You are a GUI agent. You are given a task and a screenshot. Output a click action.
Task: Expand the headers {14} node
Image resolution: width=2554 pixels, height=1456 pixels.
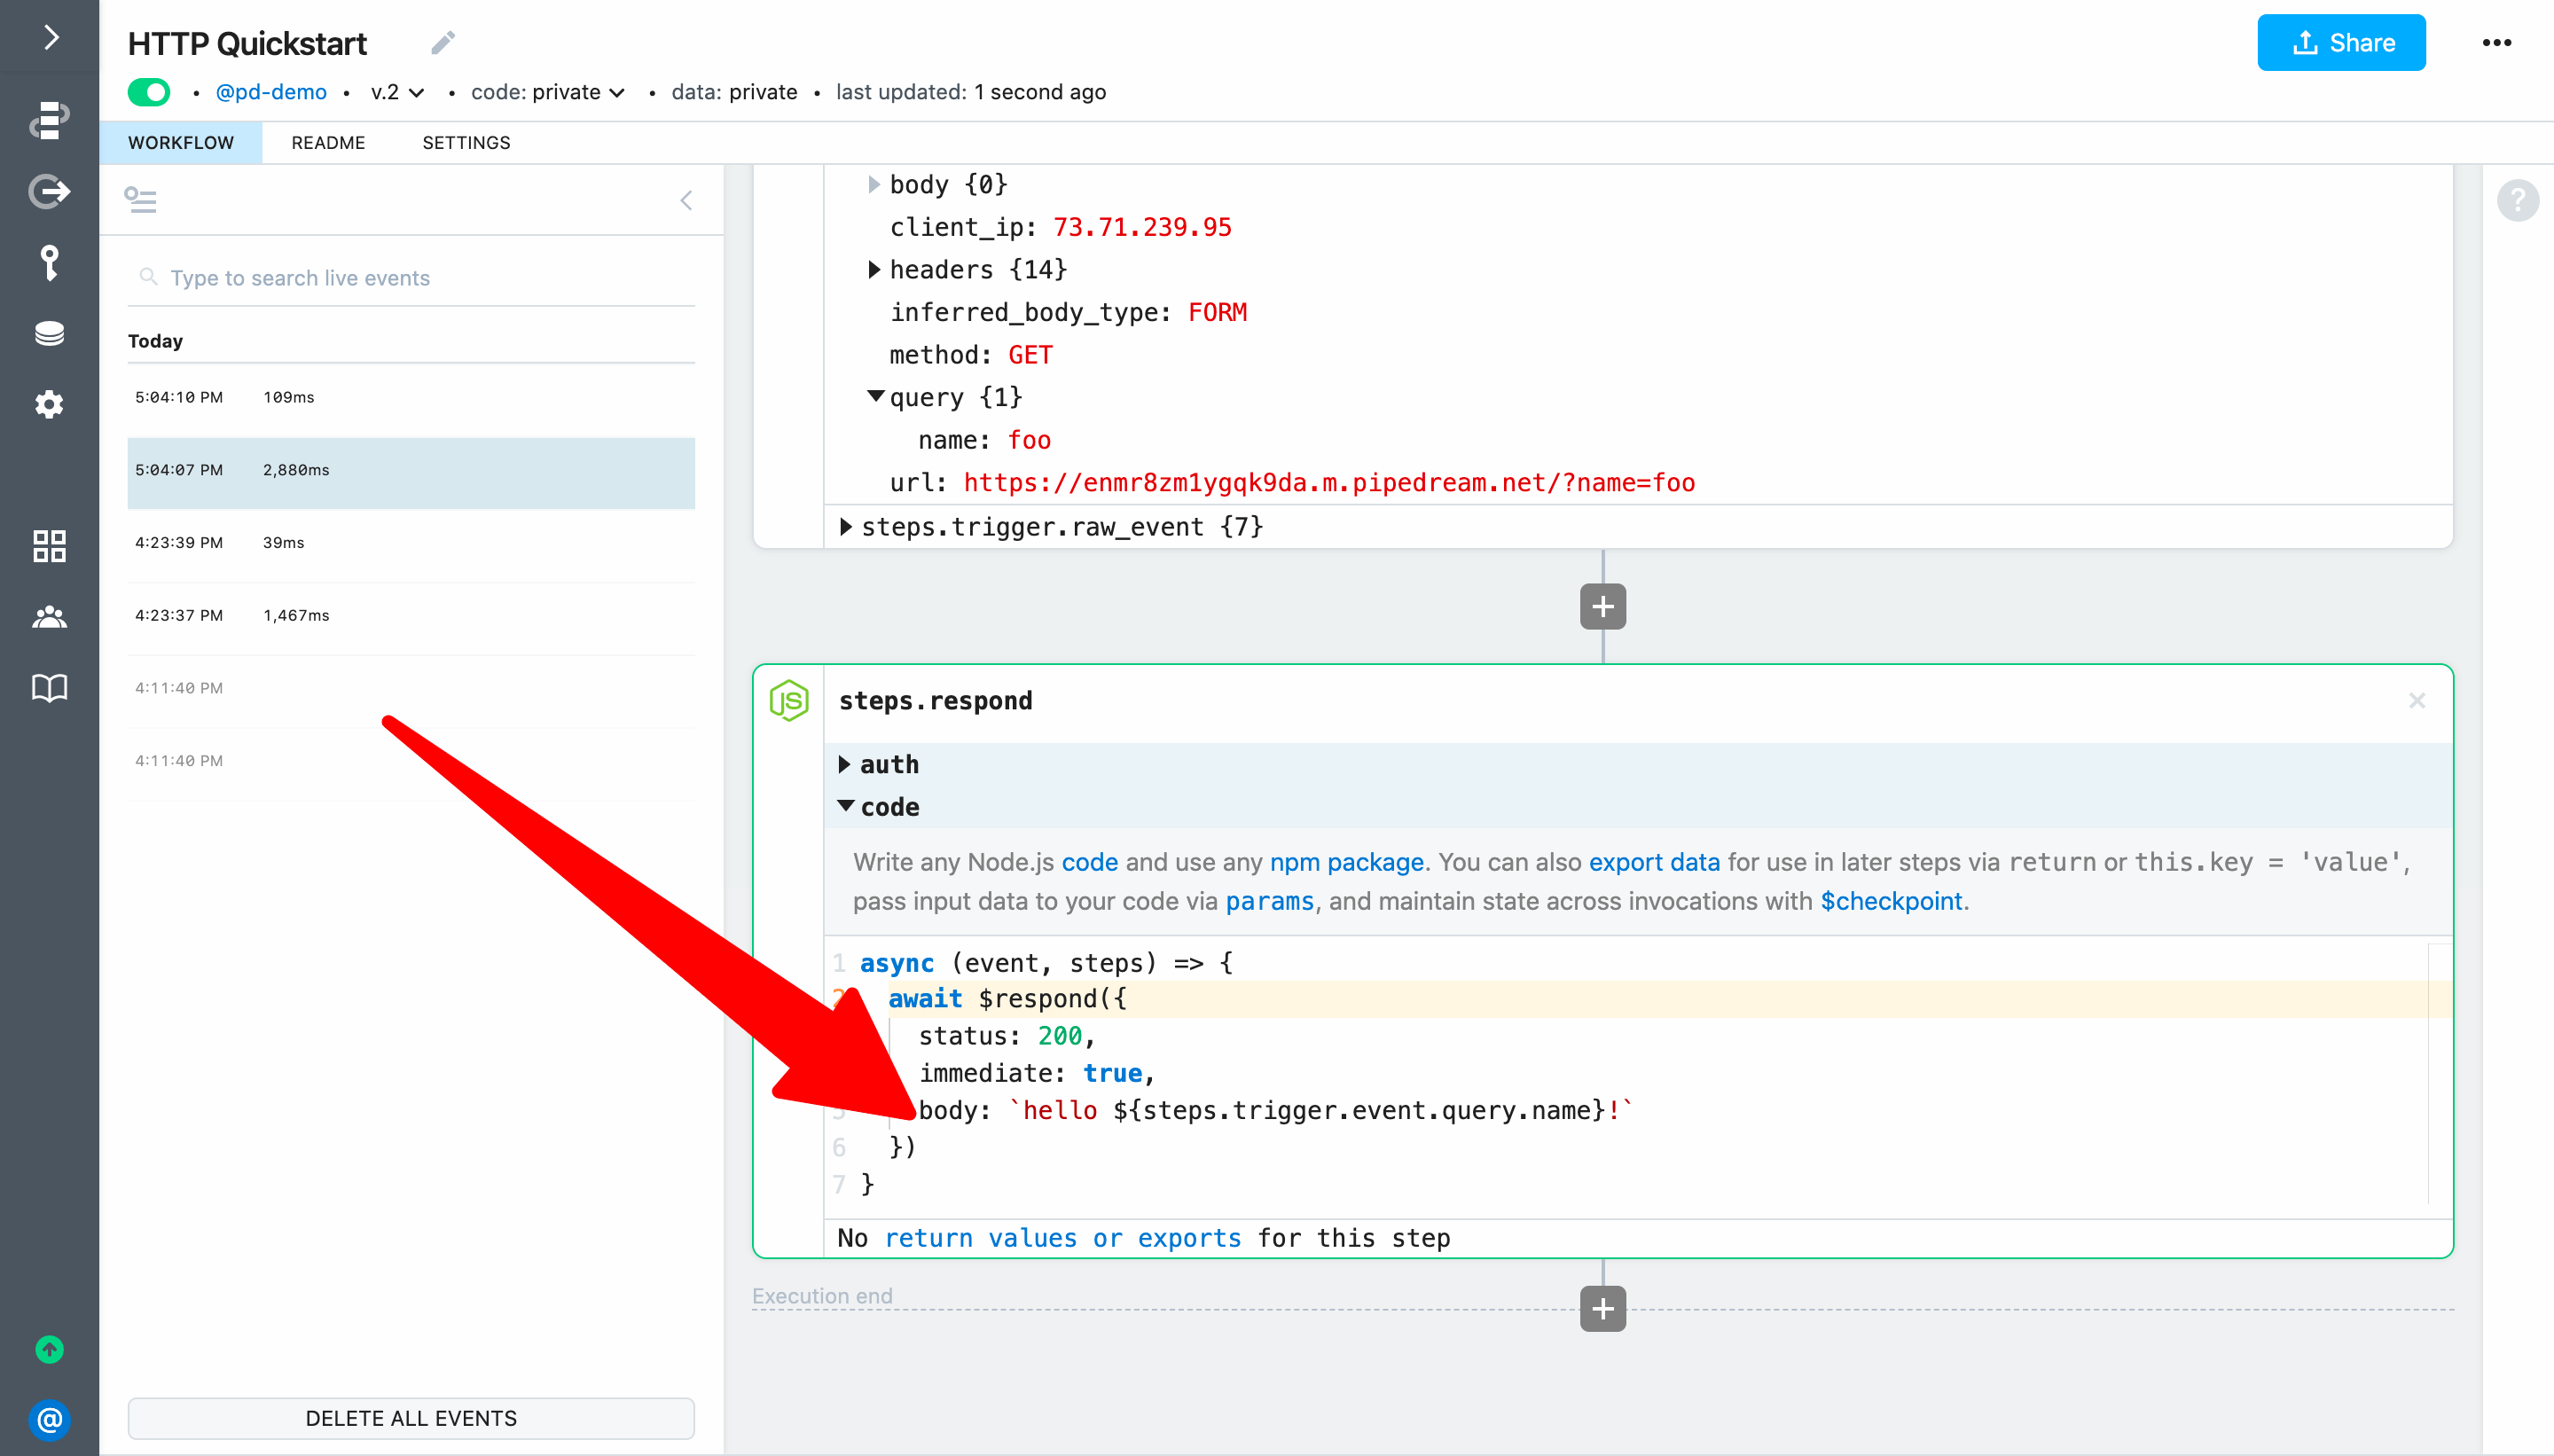pos(874,270)
